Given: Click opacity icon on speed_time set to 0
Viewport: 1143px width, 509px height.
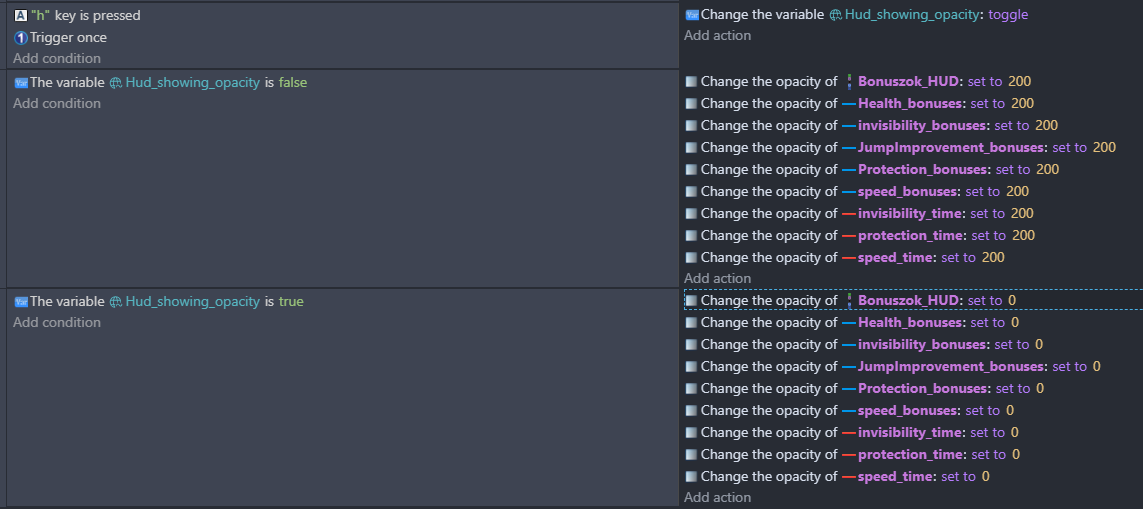Looking at the screenshot, I should point(692,476).
